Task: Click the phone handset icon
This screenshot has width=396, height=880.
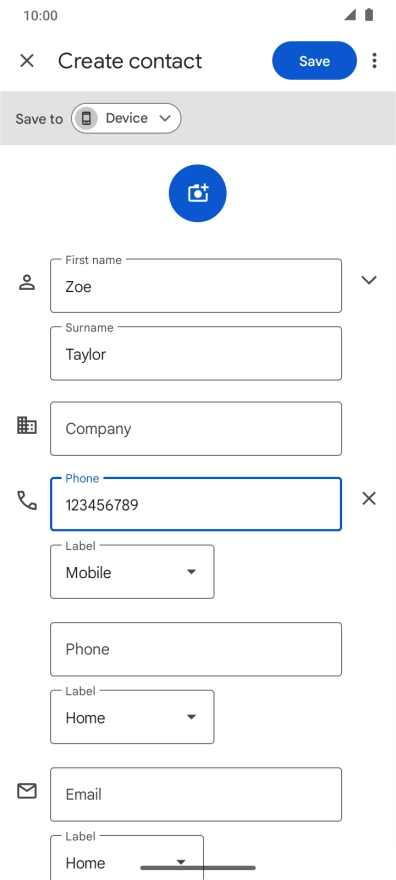Action: (x=27, y=500)
